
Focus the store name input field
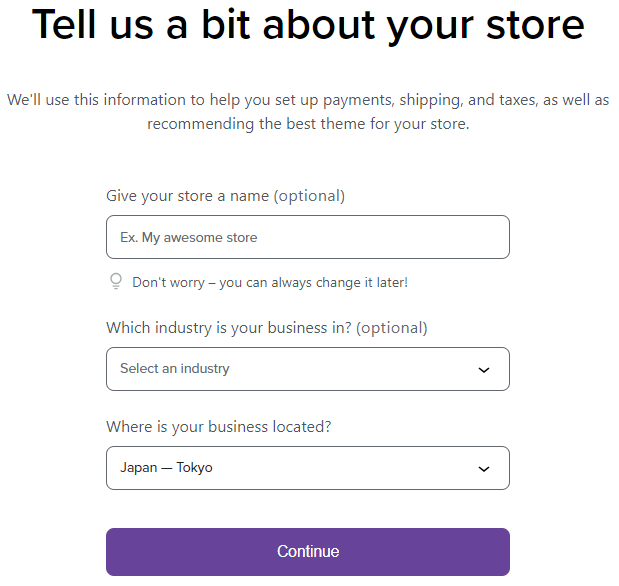[x=307, y=238]
